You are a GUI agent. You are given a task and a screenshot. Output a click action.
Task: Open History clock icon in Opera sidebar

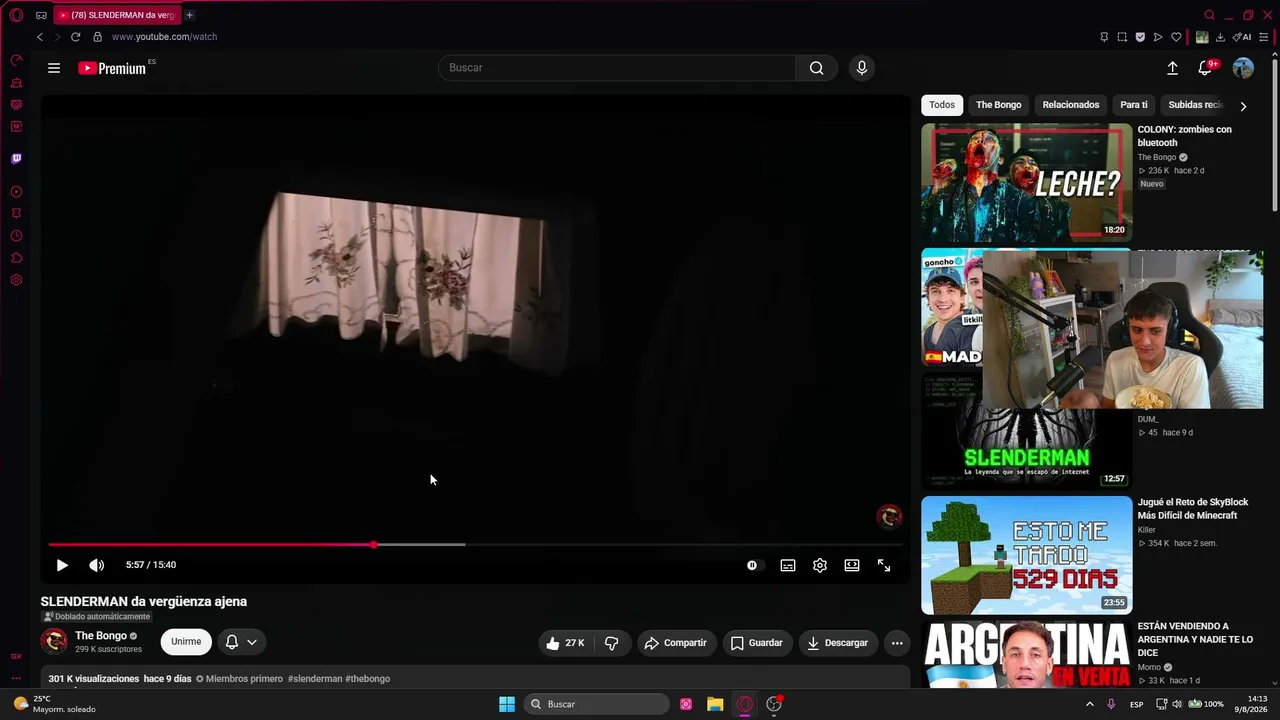point(16,236)
